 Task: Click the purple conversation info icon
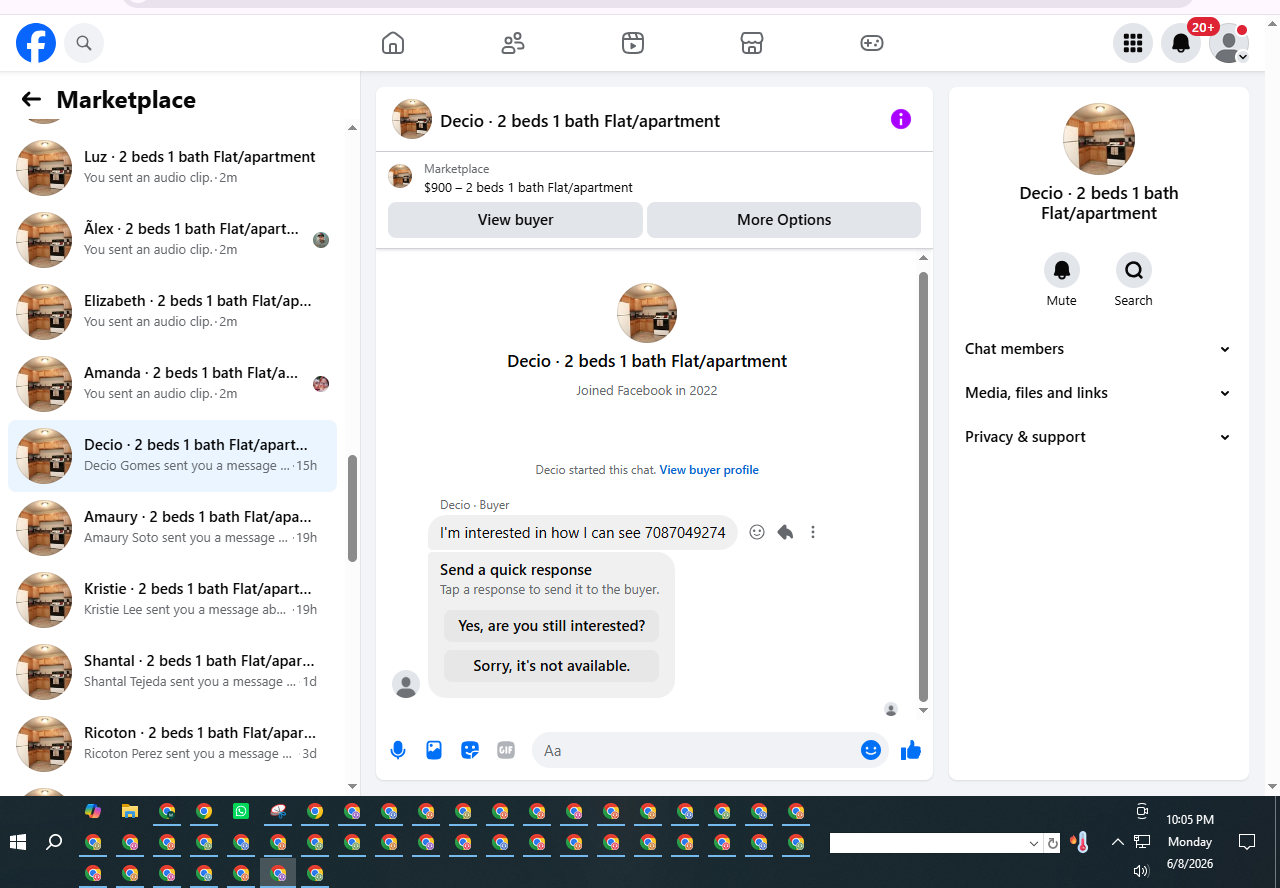click(x=901, y=120)
